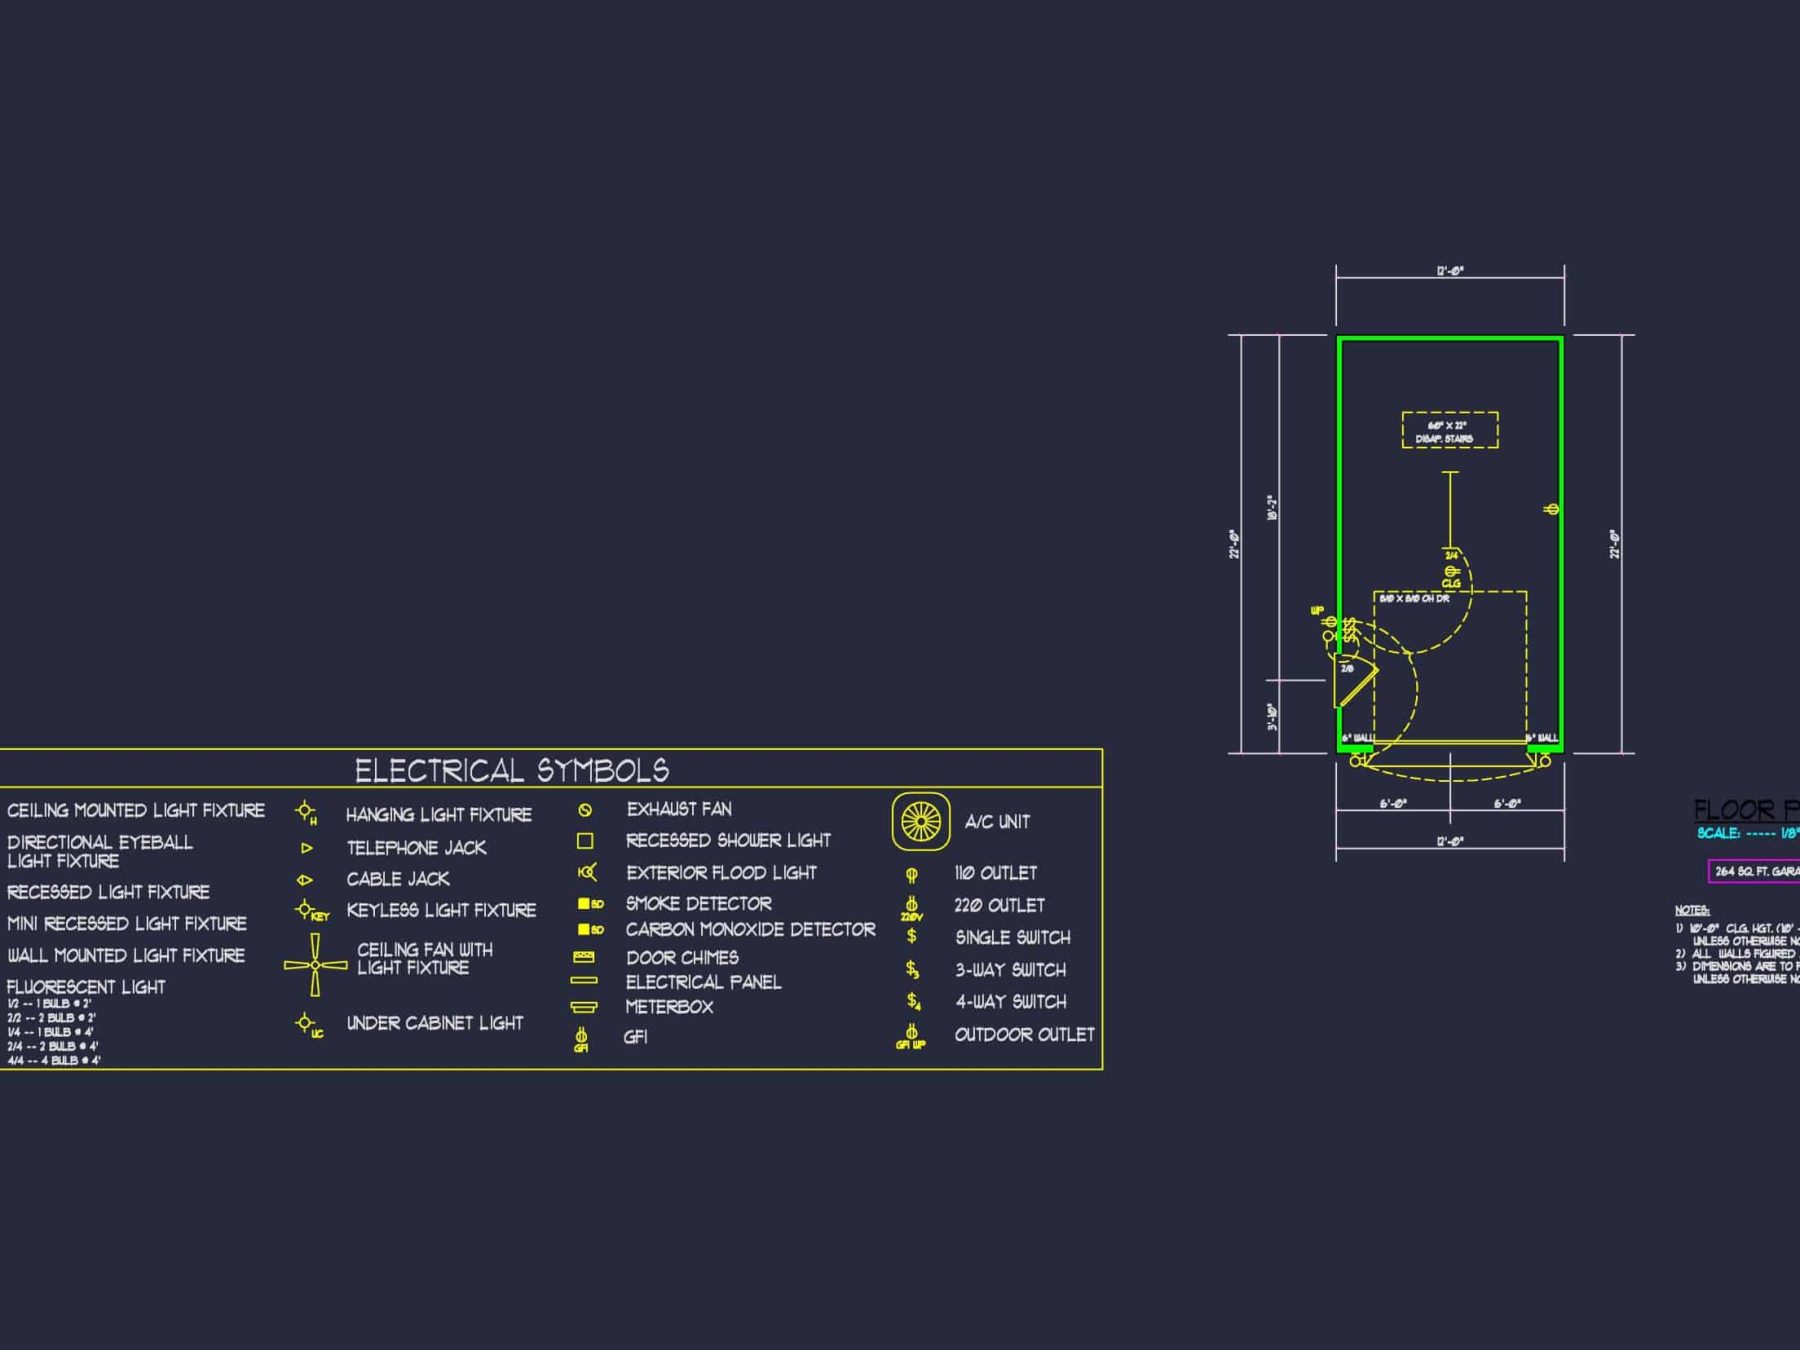
Task: Select the keyless light fixture KEY symbol
Action: [x=311, y=910]
